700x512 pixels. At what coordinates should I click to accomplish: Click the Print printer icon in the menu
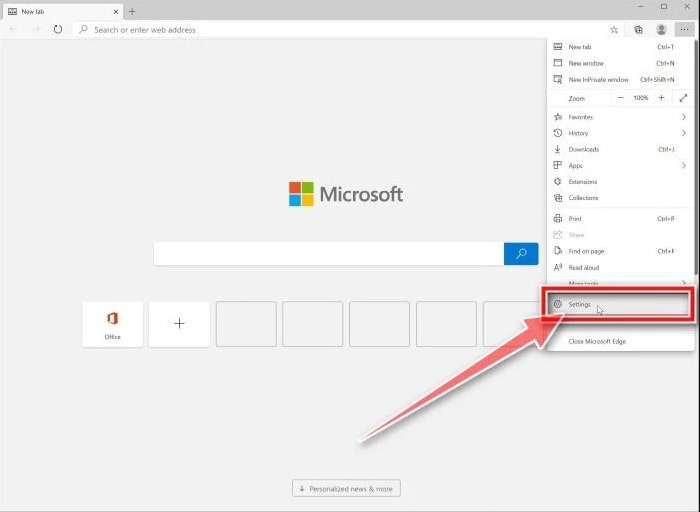click(558, 219)
